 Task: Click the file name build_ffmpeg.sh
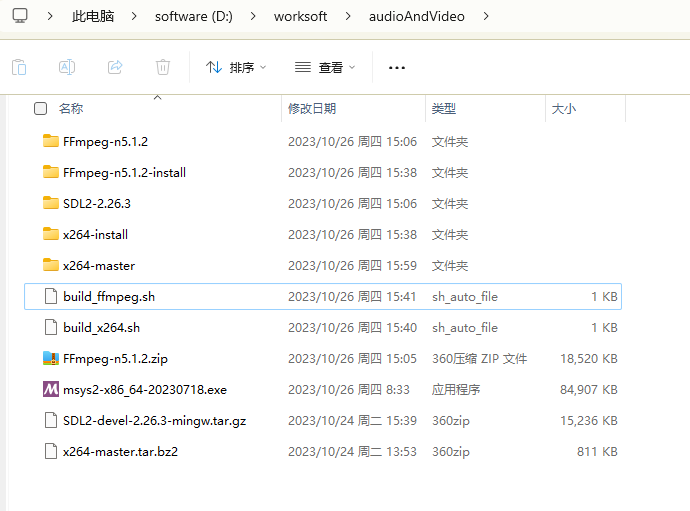[x=109, y=297]
